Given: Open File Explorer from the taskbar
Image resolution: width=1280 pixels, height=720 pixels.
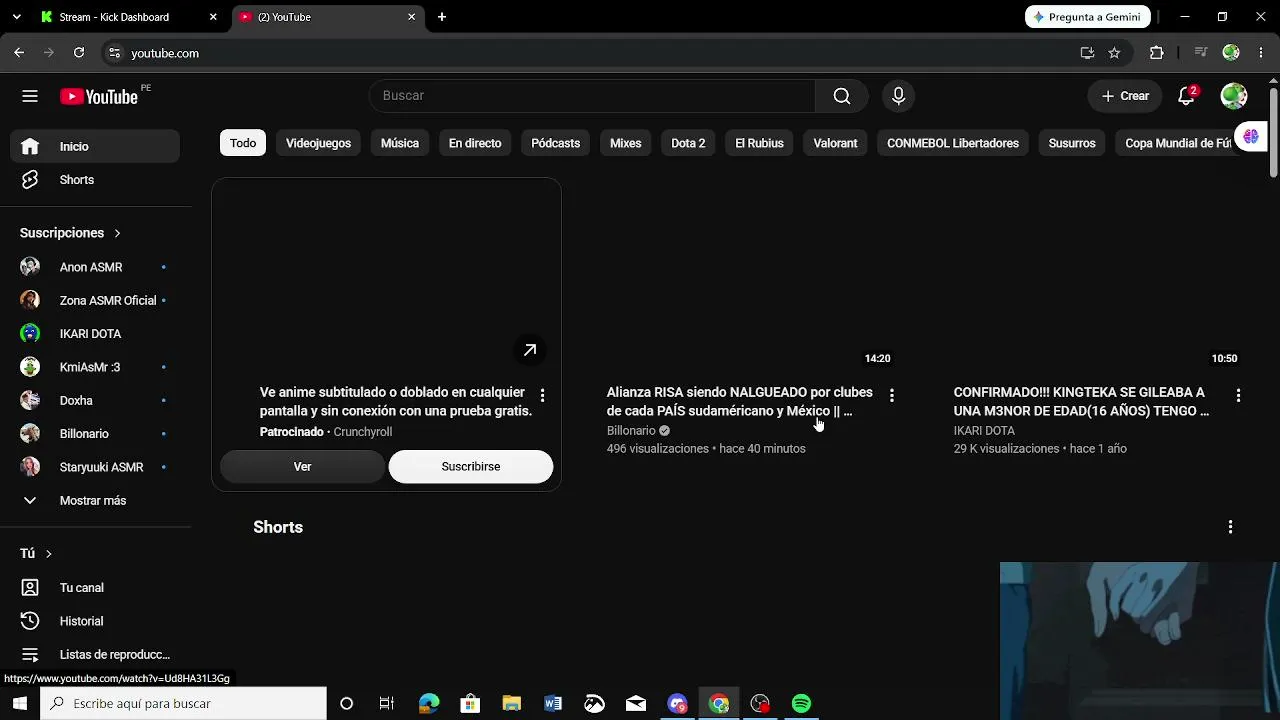Looking at the screenshot, I should tap(512, 704).
